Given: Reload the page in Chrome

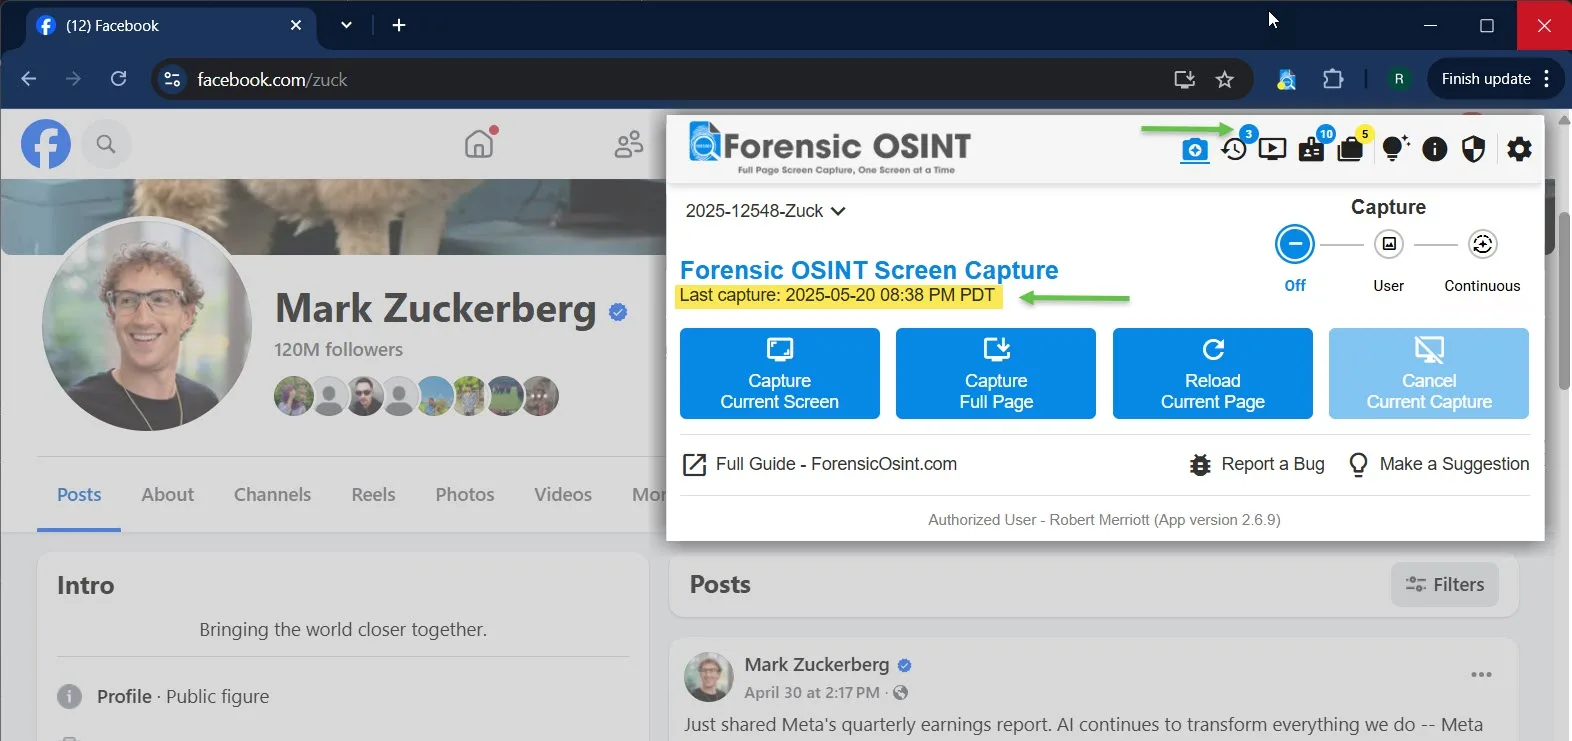Looking at the screenshot, I should coord(118,79).
